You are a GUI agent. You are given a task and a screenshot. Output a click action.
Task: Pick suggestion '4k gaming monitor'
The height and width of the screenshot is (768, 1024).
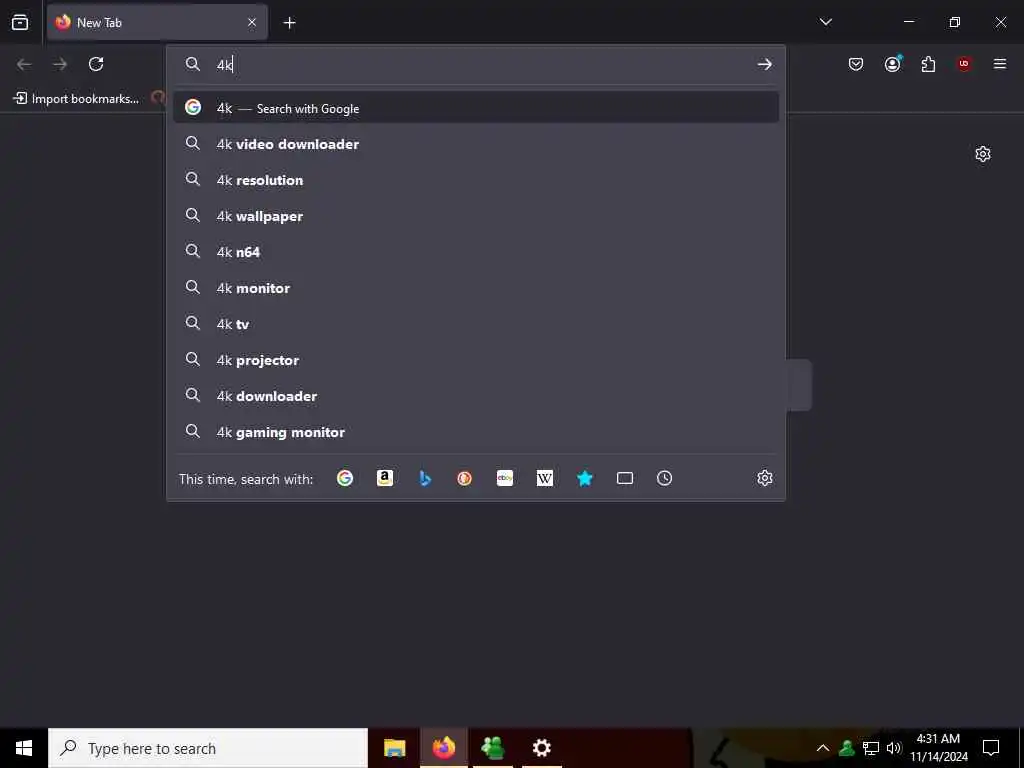pos(476,432)
